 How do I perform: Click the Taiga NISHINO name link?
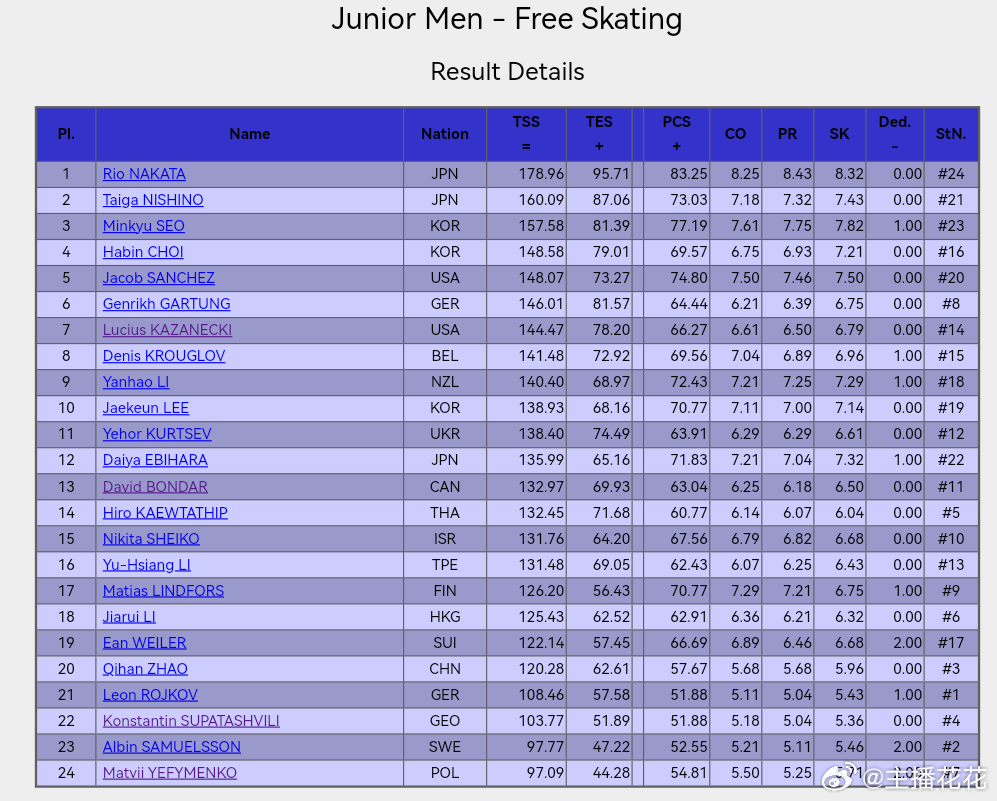tap(153, 200)
